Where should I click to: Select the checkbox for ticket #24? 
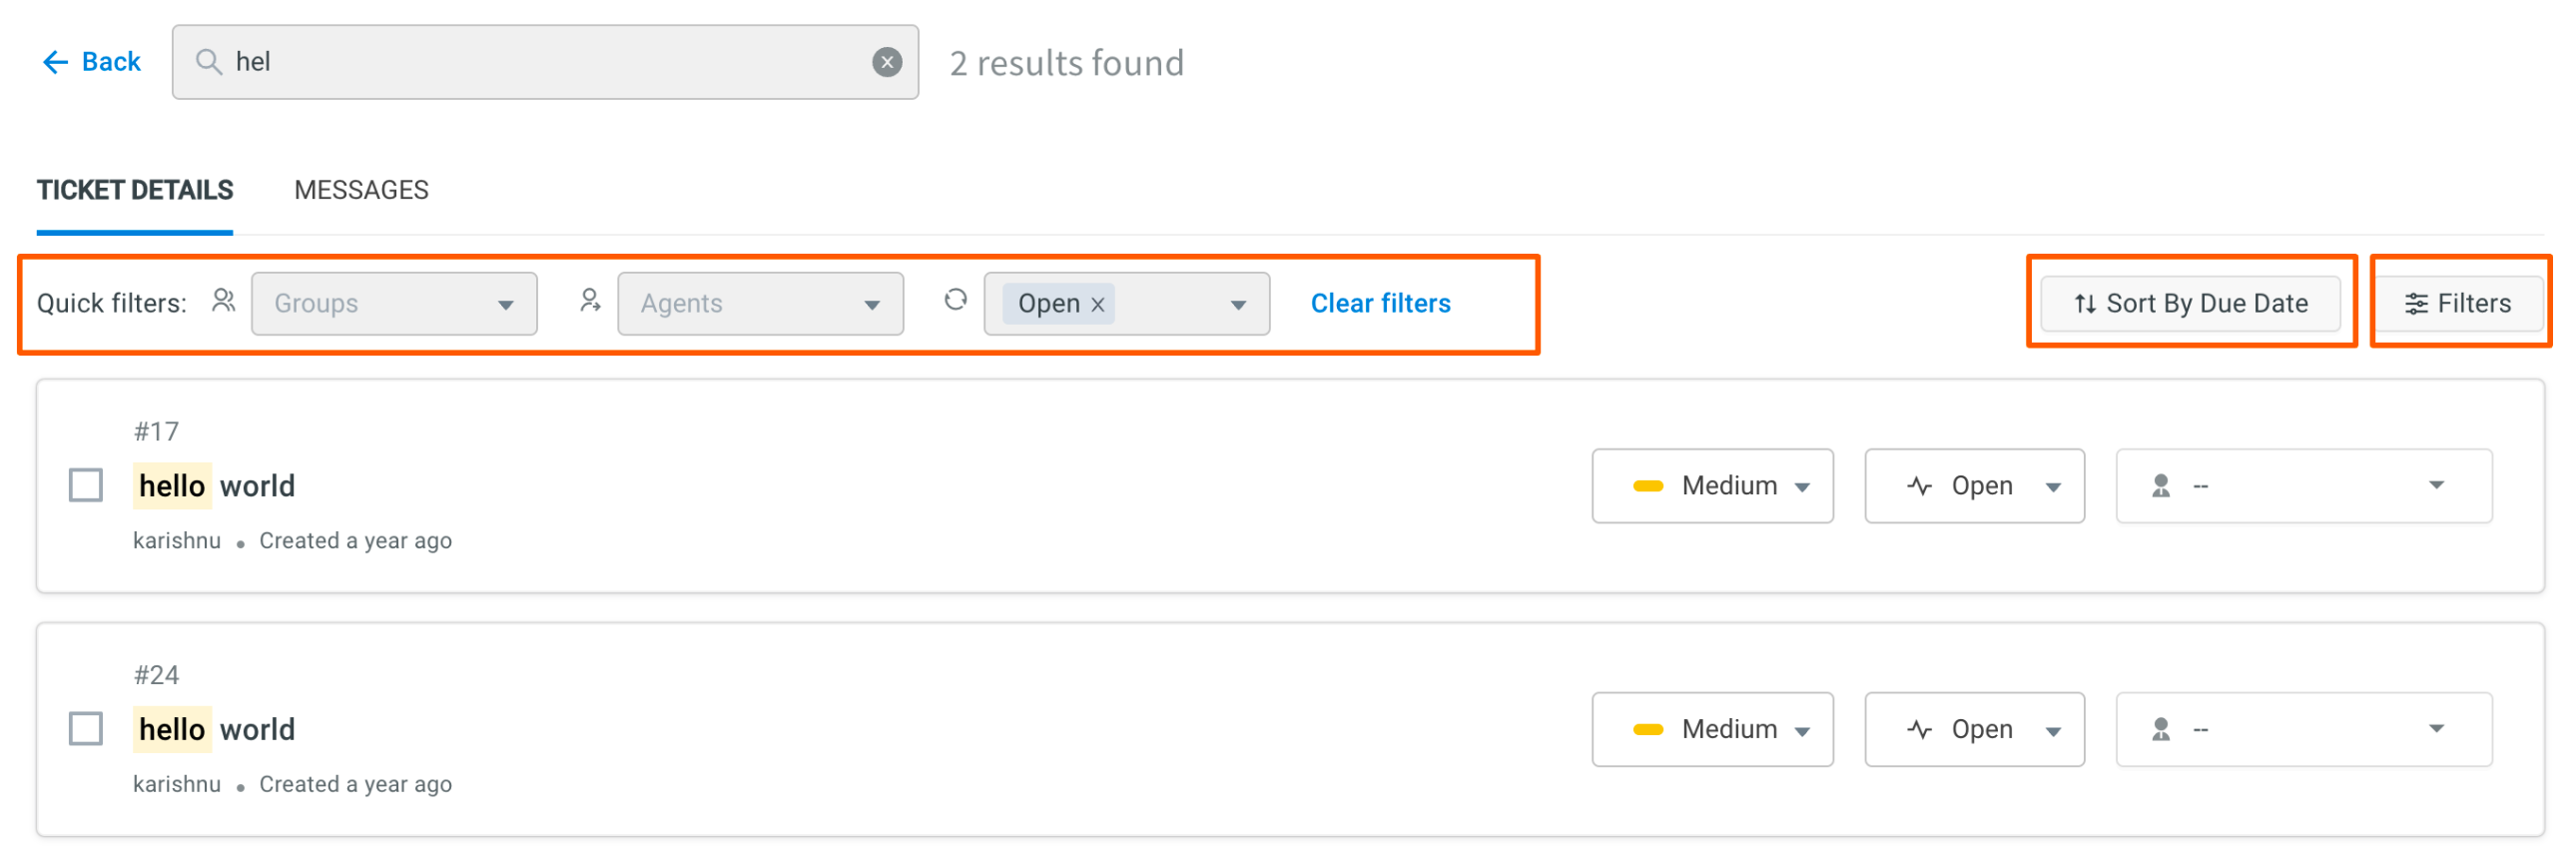[86, 730]
